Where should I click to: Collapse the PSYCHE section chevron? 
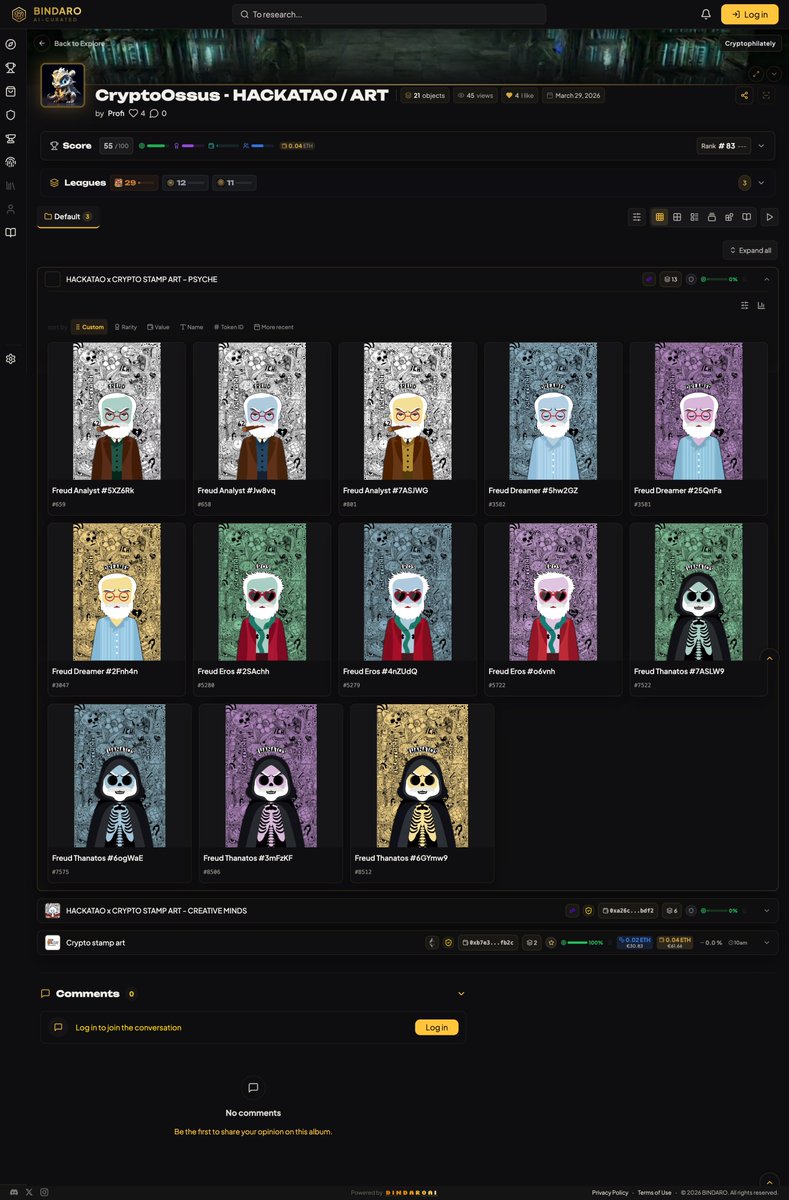coord(767,279)
